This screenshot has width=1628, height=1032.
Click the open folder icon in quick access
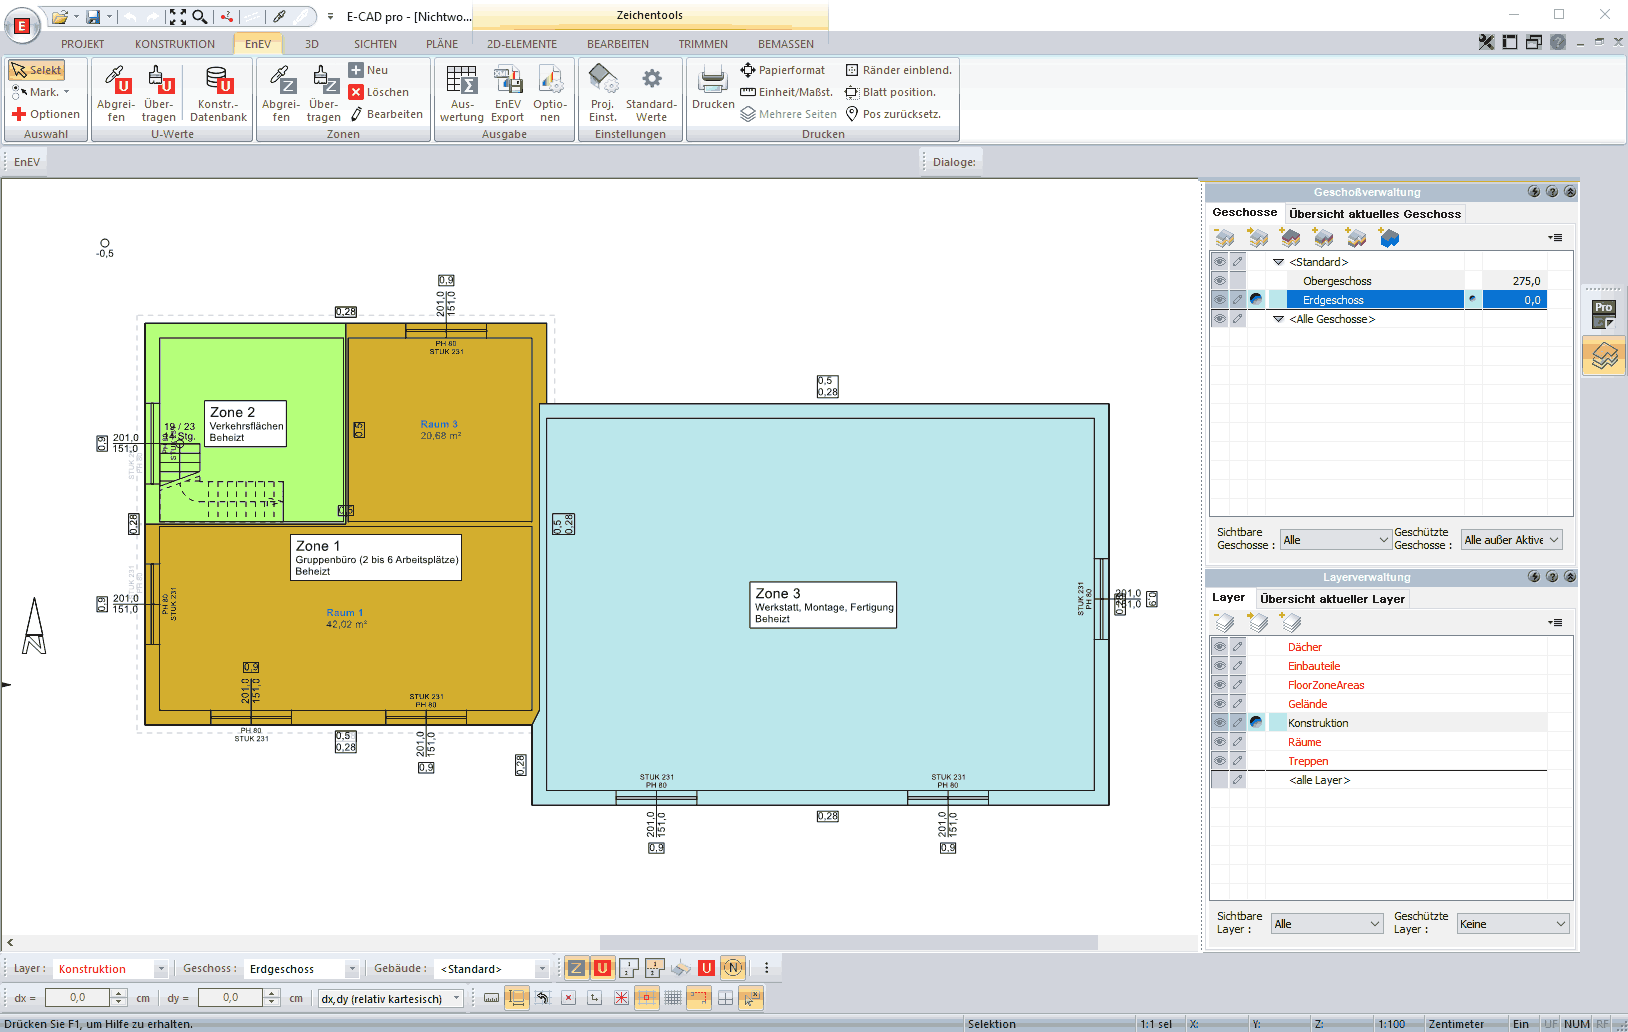pyautogui.click(x=60, y=17)
